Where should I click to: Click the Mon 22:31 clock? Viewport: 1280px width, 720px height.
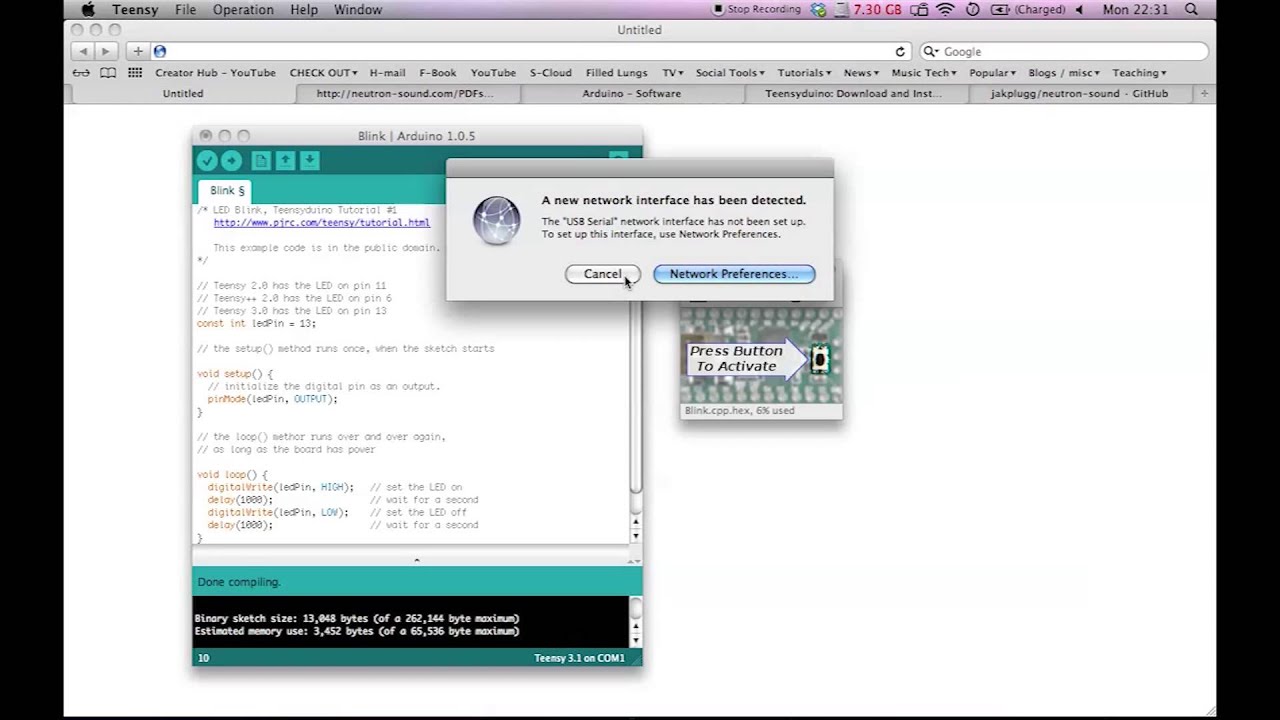click(x=1135, y=9)
